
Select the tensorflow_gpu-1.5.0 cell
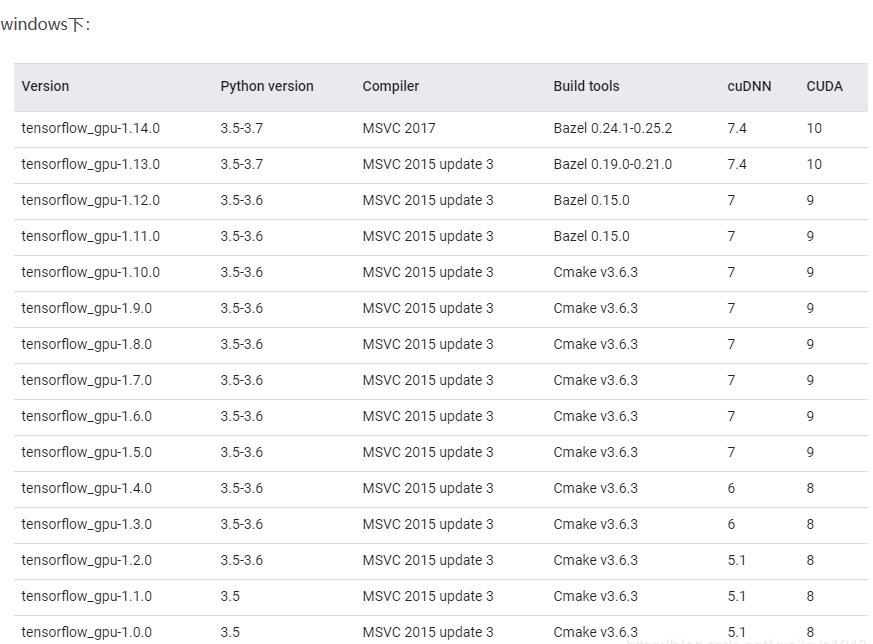pos(86,453)
